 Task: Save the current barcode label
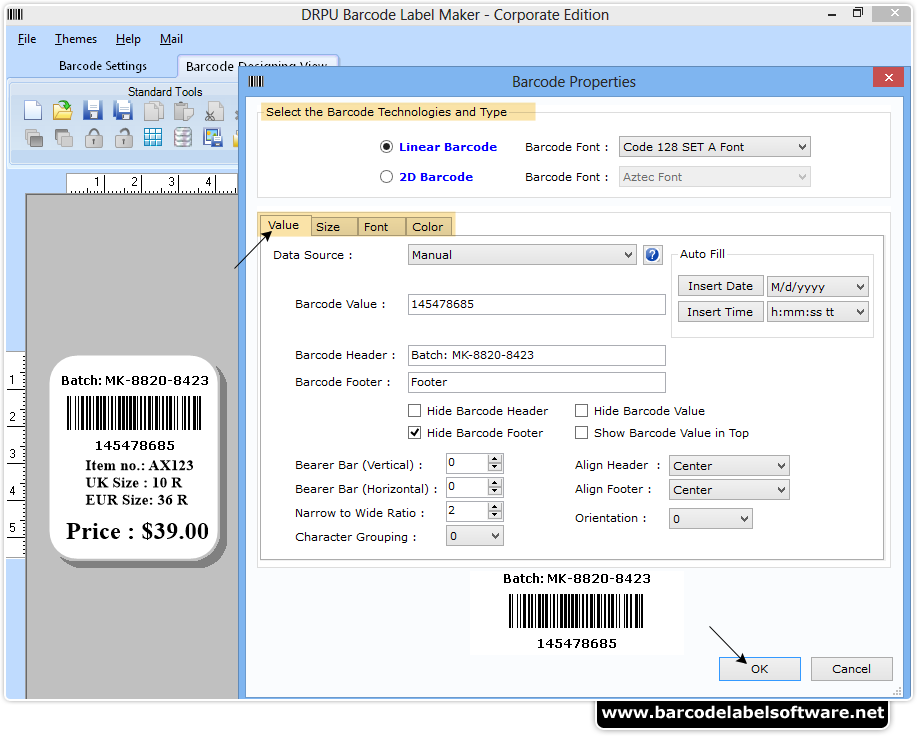(92, 110)
